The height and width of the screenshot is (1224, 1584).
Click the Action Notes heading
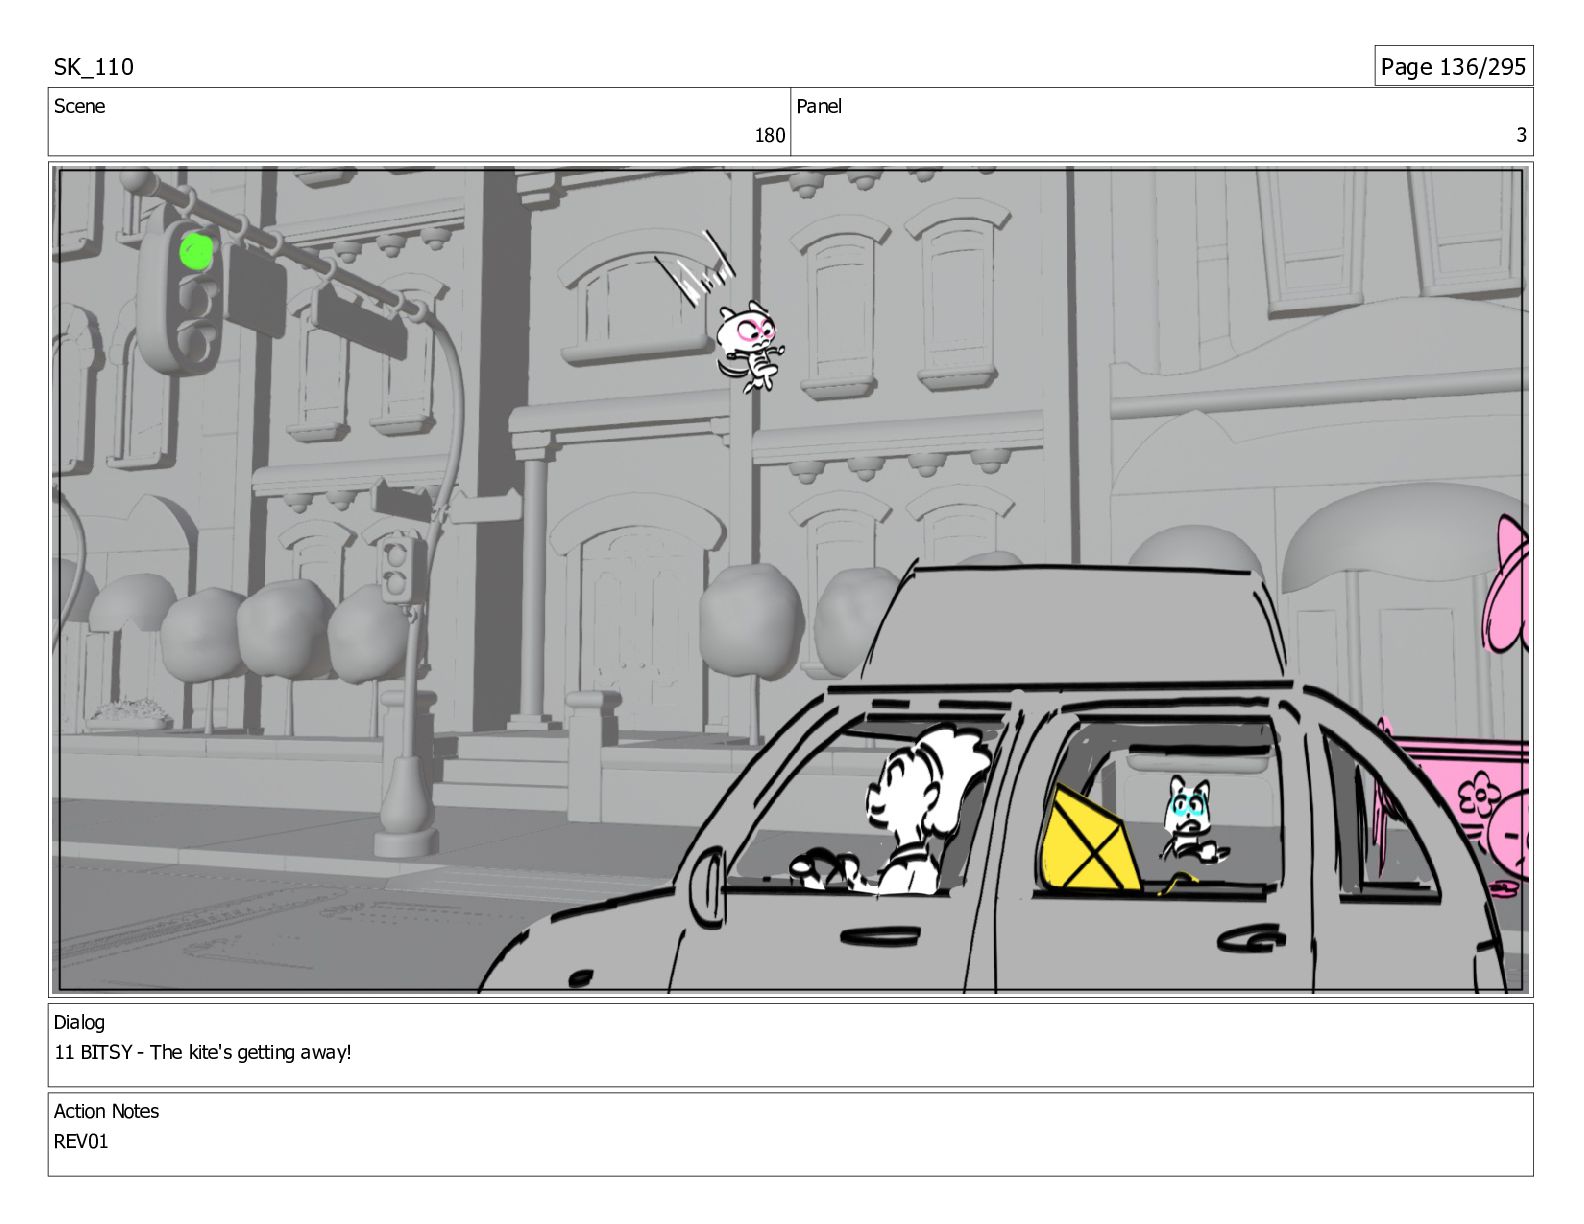click(106, 1111)
